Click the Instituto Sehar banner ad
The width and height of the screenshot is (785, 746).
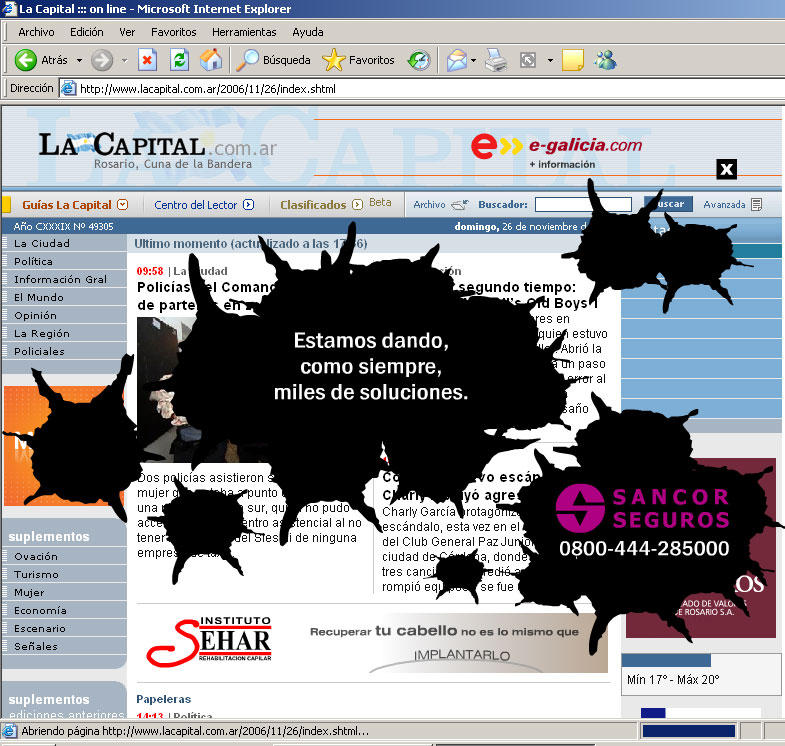(372, 643)
